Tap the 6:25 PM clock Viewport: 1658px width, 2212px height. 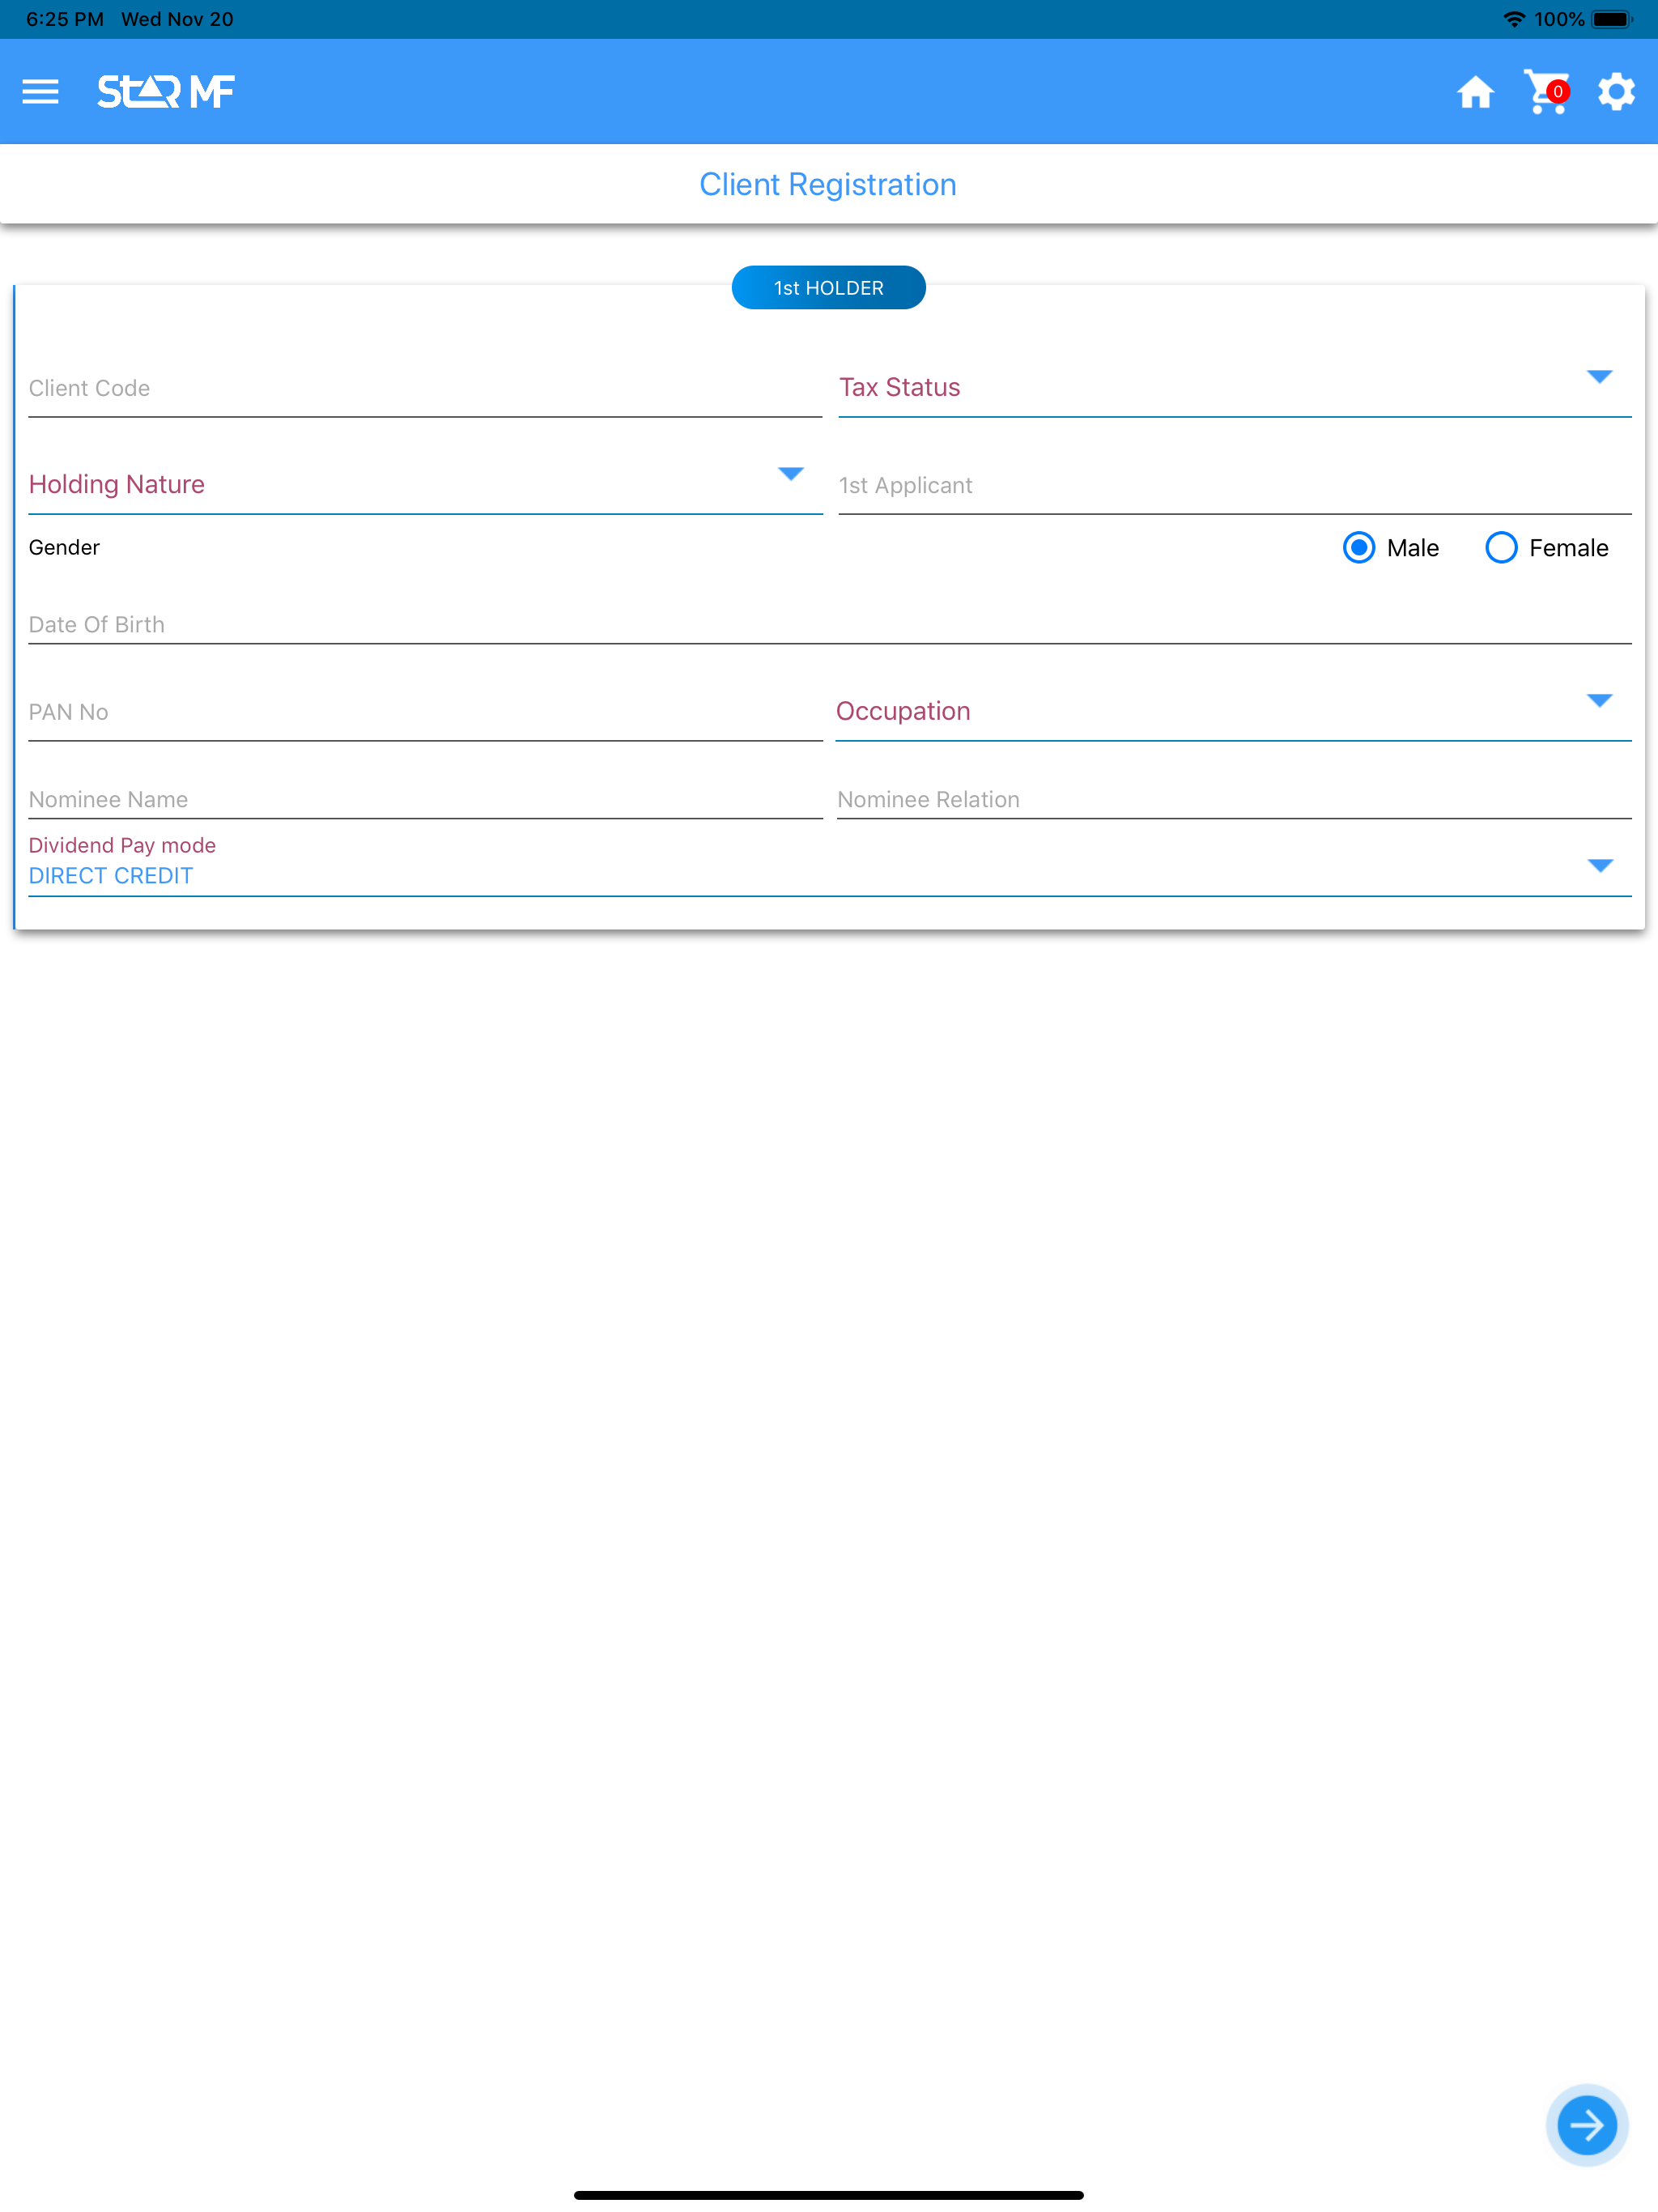[65, 19]
